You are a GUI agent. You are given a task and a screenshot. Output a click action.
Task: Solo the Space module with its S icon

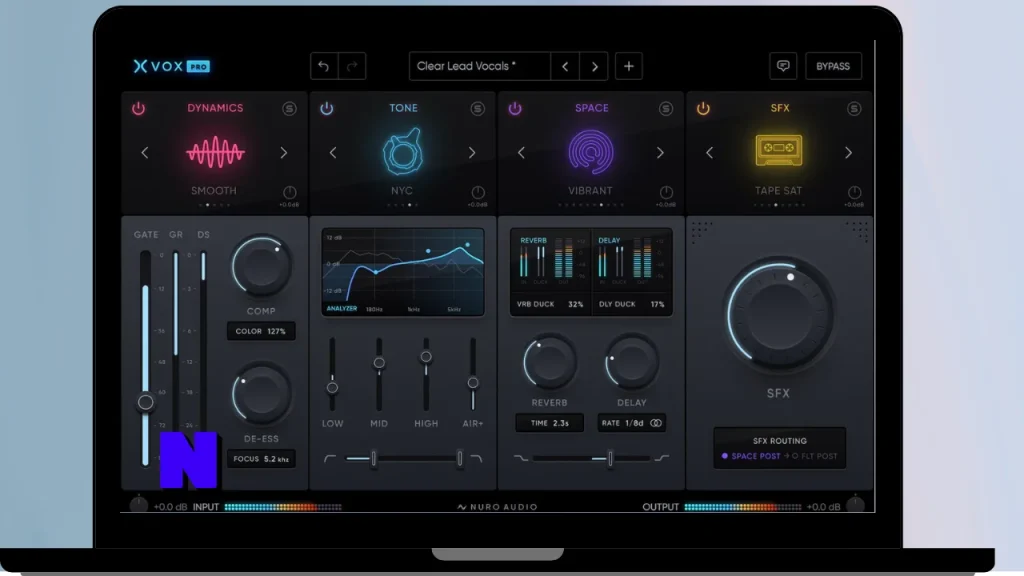pos(665,108)
